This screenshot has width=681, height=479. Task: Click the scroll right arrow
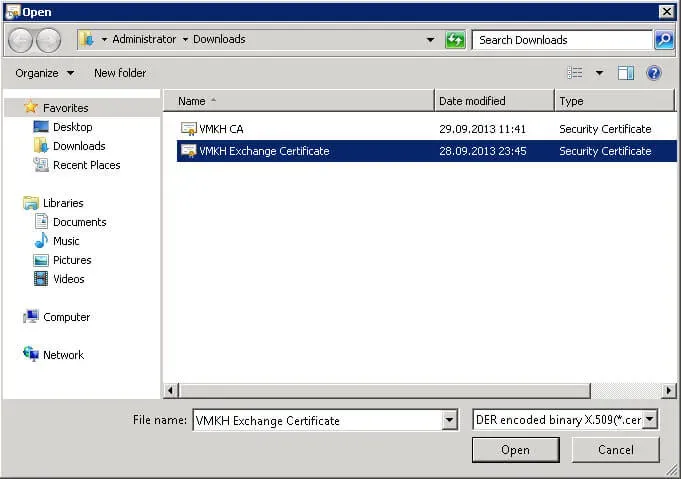tap(668, 391)
